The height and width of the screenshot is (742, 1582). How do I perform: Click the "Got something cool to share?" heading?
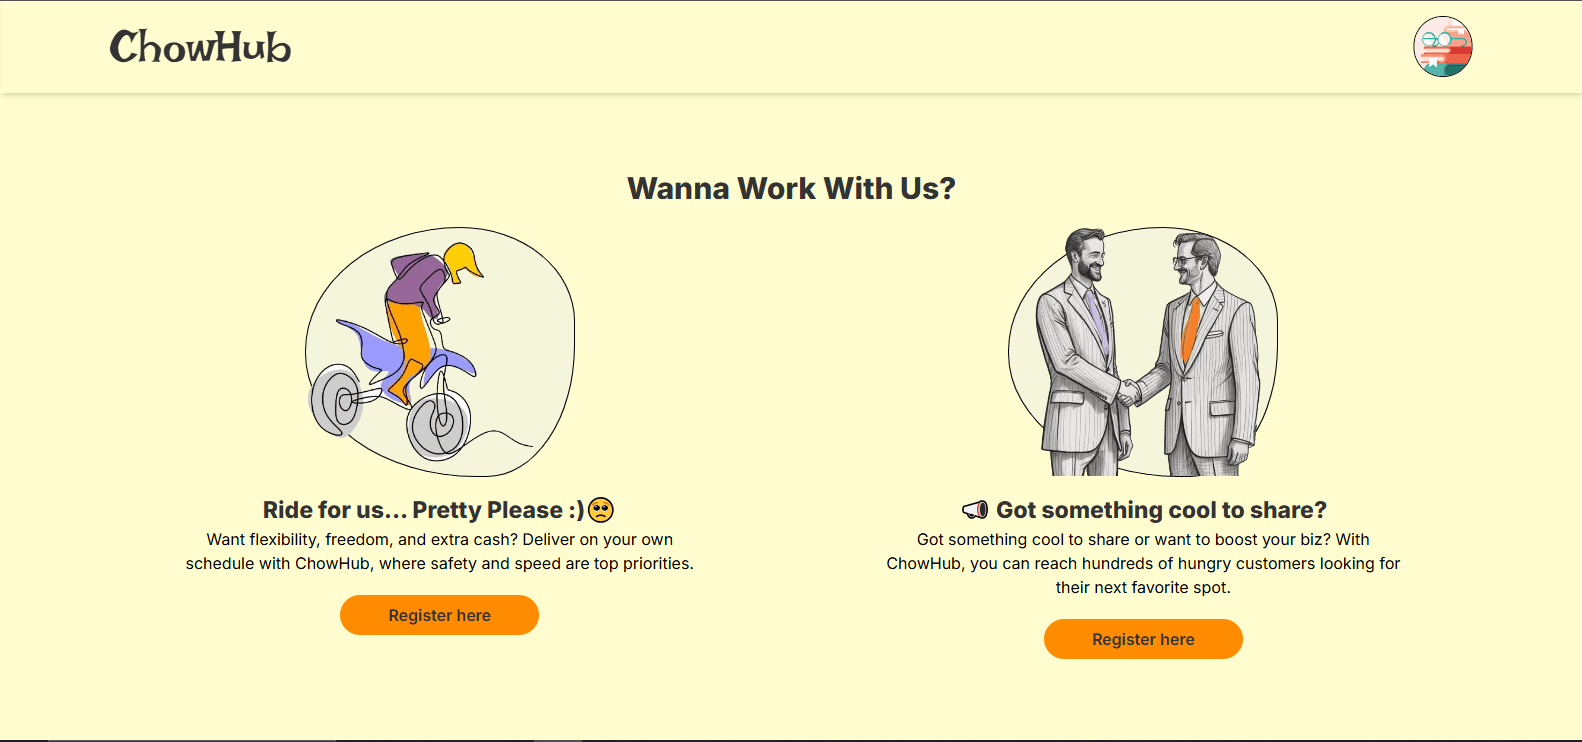click(x=1160, y=510)
